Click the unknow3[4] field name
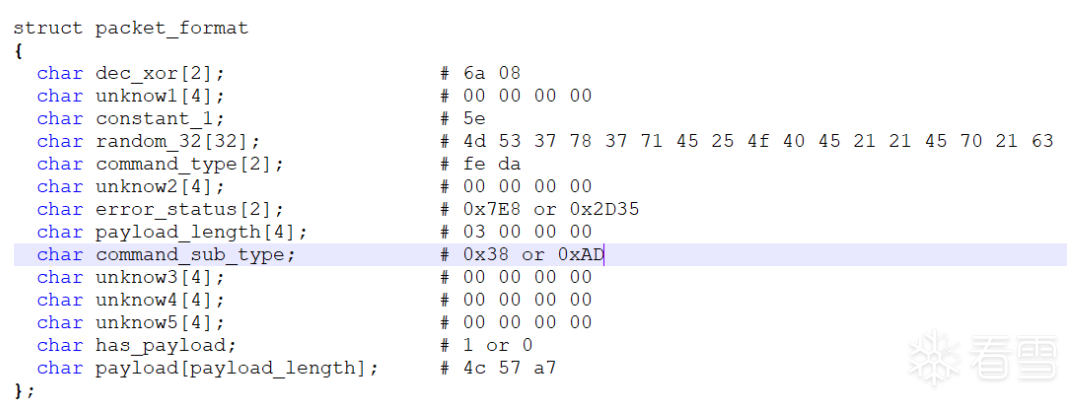The height and width of the screenshot is (410, 1079). [x=160, y=277]
